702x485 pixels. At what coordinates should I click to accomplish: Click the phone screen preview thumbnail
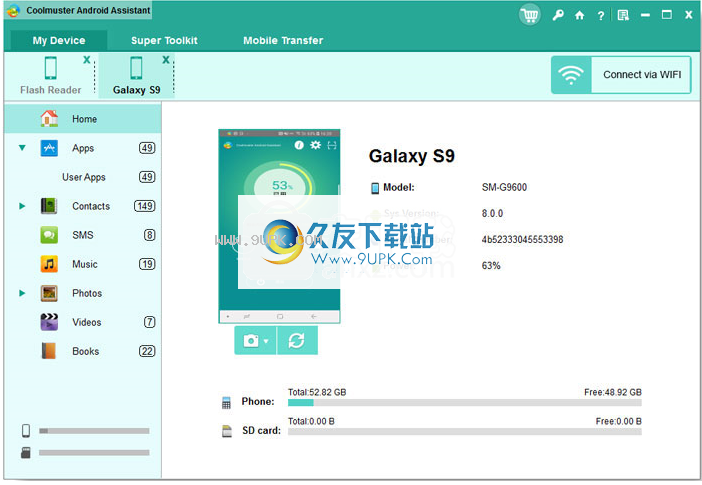[279, 226]
